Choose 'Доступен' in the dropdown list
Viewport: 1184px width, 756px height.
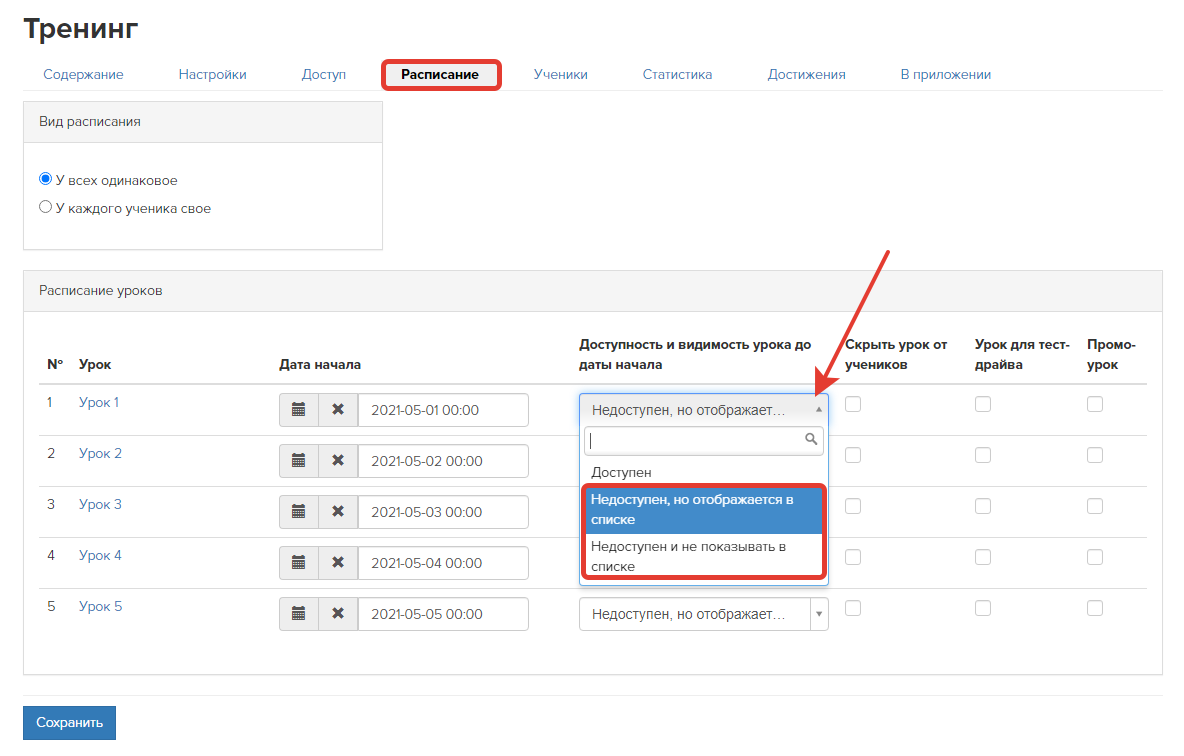(704, 472)
